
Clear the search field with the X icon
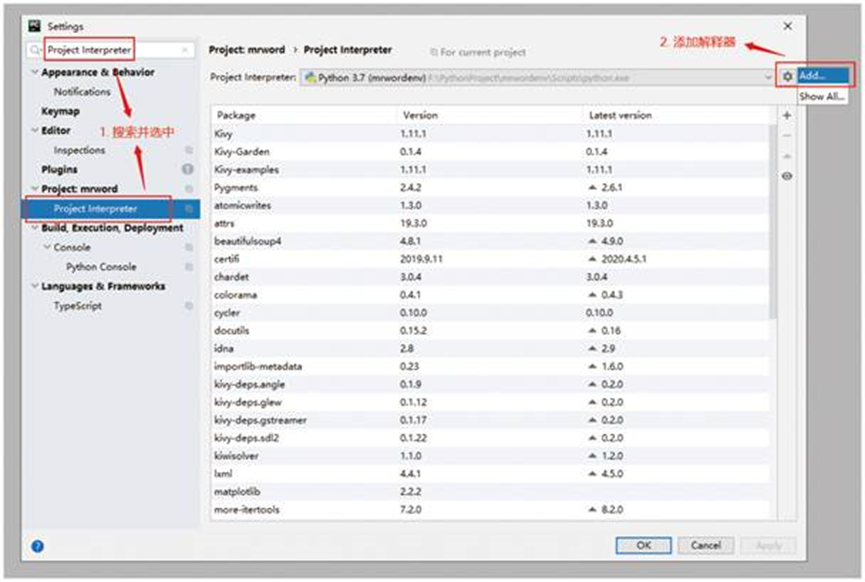(185, 50)
